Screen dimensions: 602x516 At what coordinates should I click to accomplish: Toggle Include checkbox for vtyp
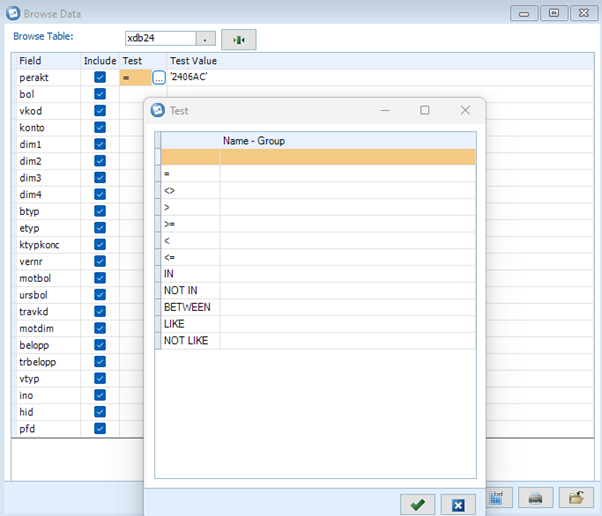pos(100,379)
